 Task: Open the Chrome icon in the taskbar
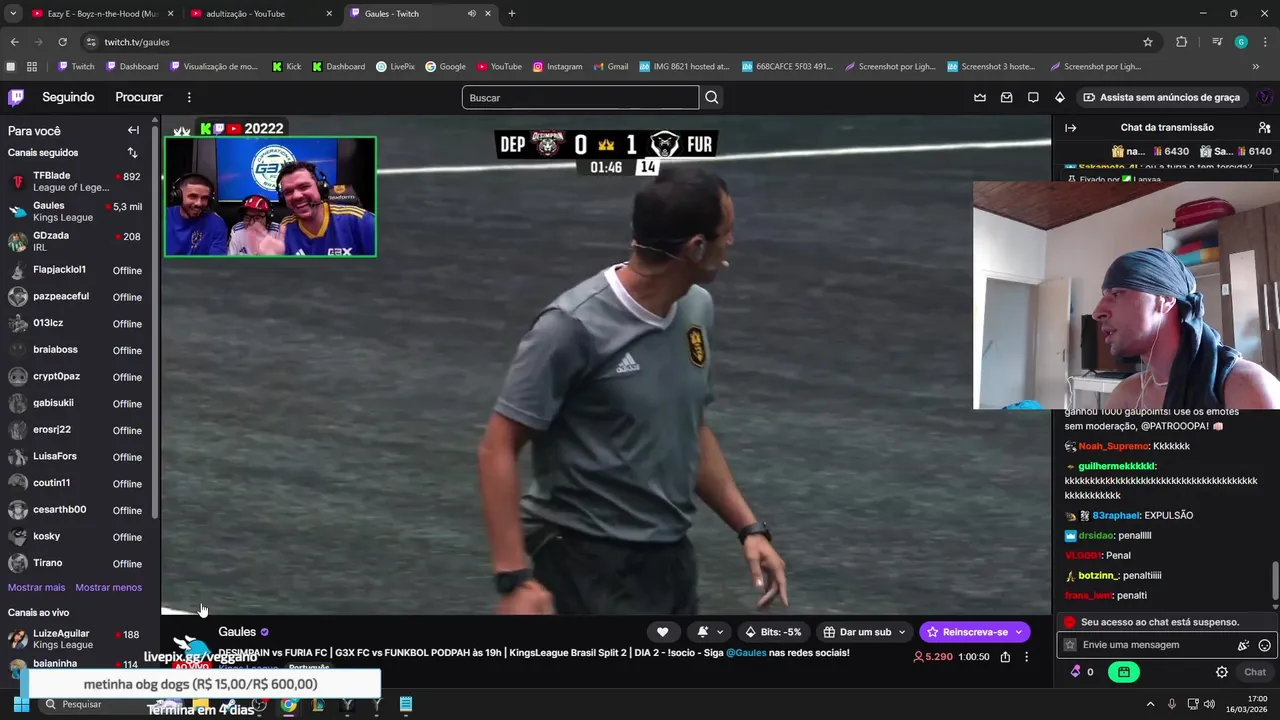coord(288,704)
